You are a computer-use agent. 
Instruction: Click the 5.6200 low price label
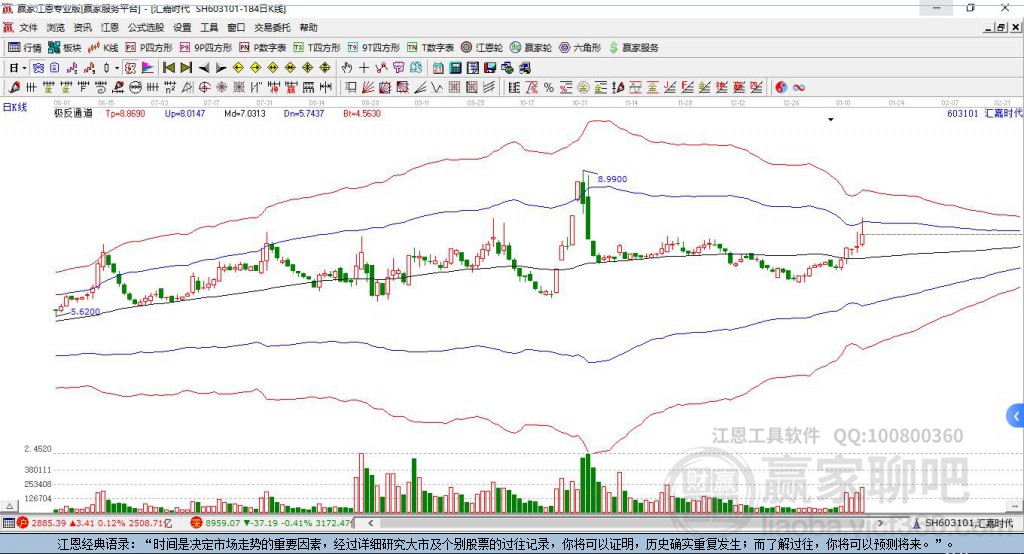coord(86,312)
